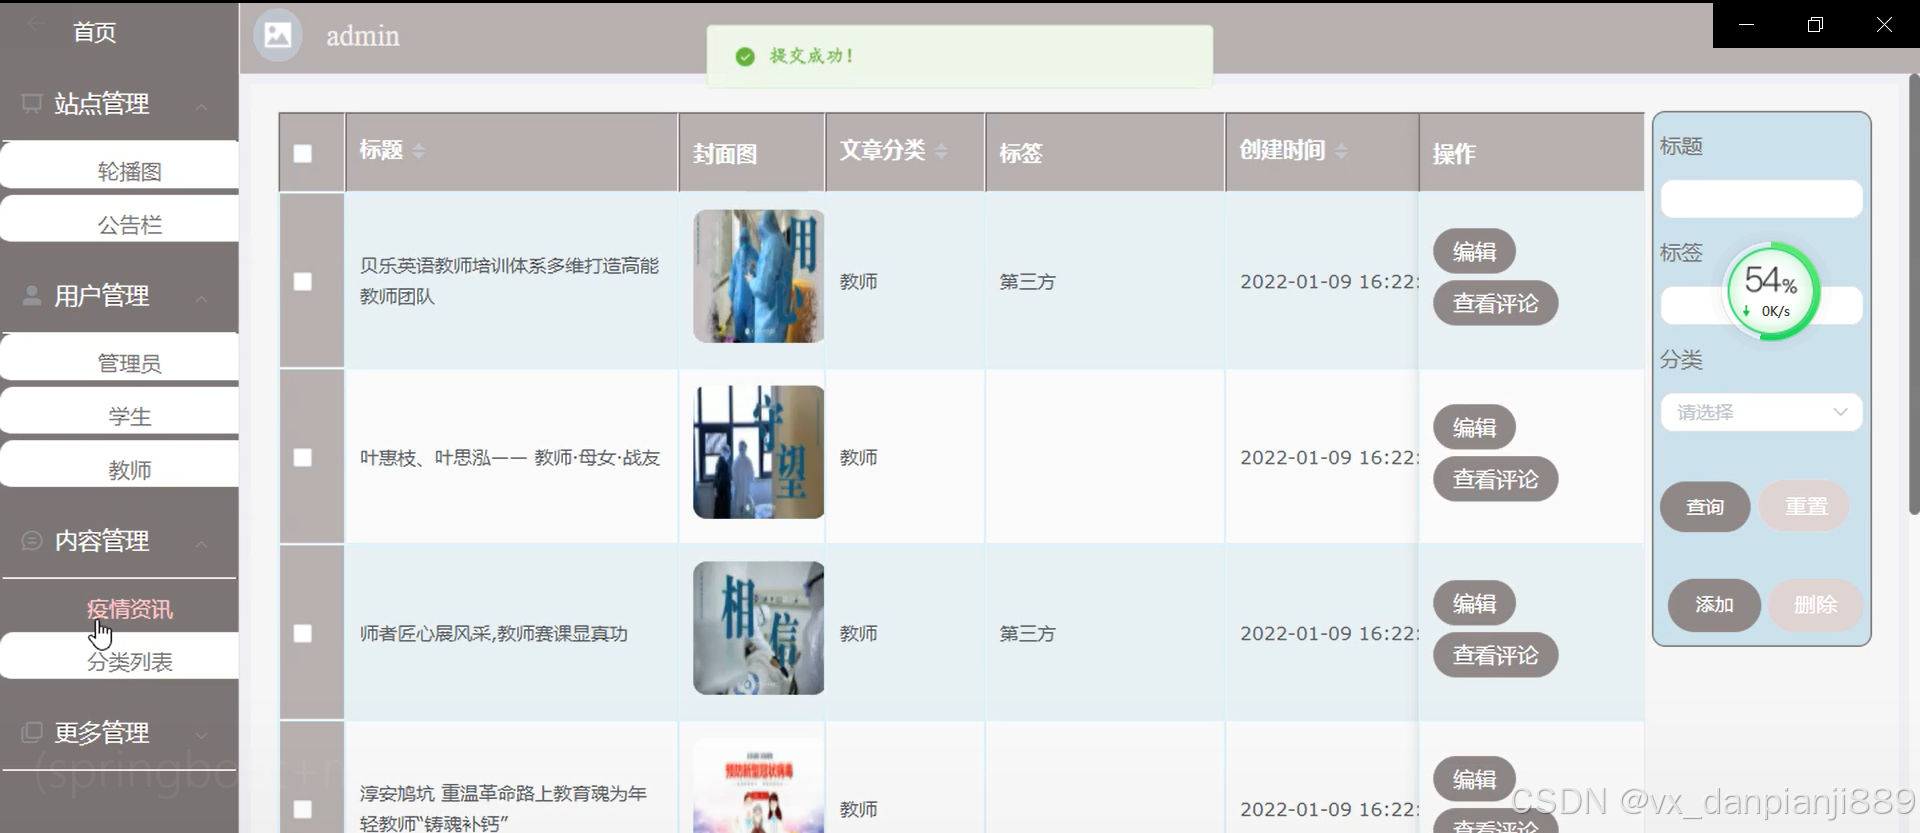Open the 分类列表 menu item

(120, 657)
